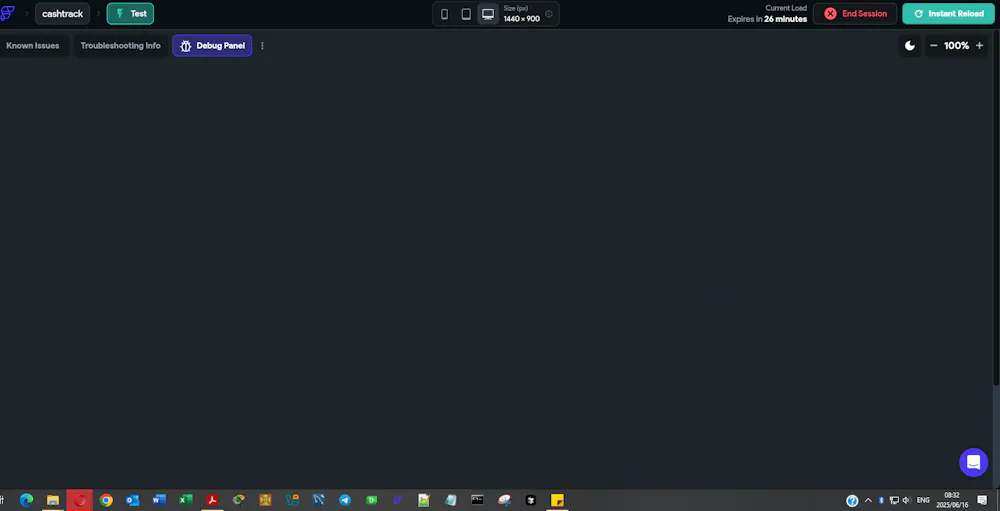Open the three-dot more options menu
This screenshot has width=1000, height=511.
262,46
